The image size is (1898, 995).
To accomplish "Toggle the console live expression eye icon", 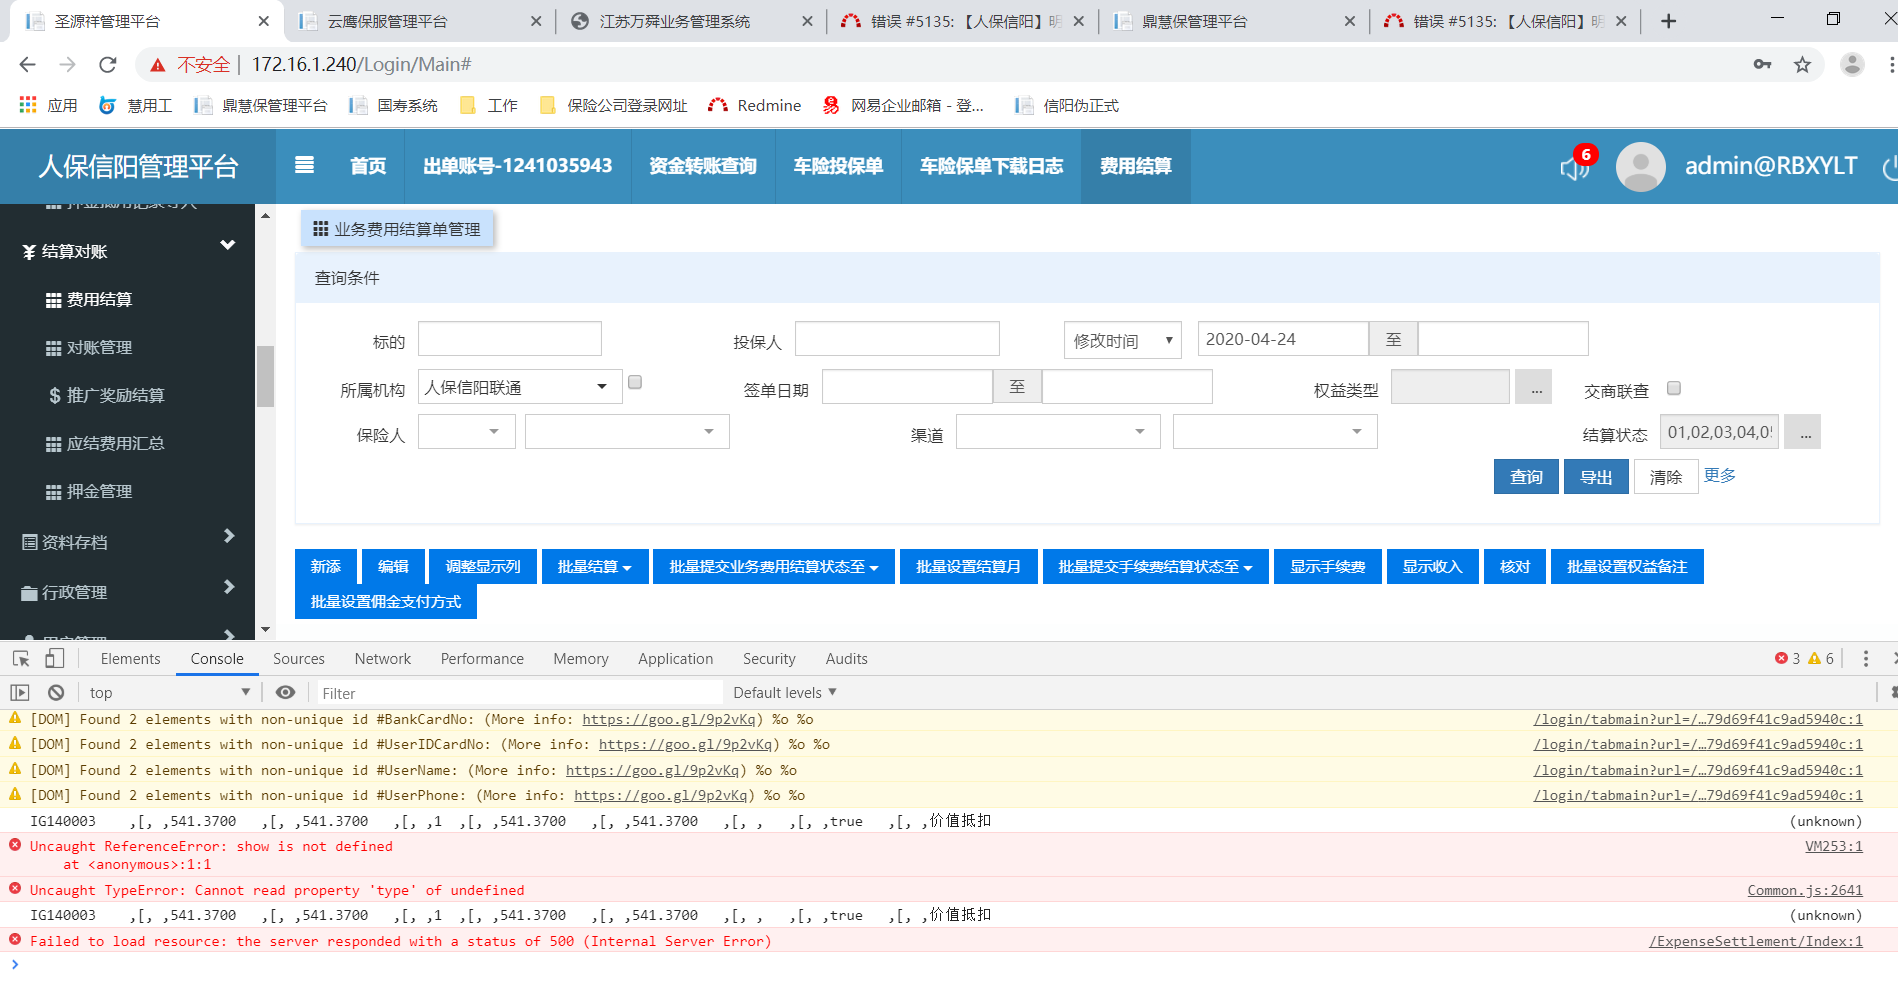I will point(285,692).
